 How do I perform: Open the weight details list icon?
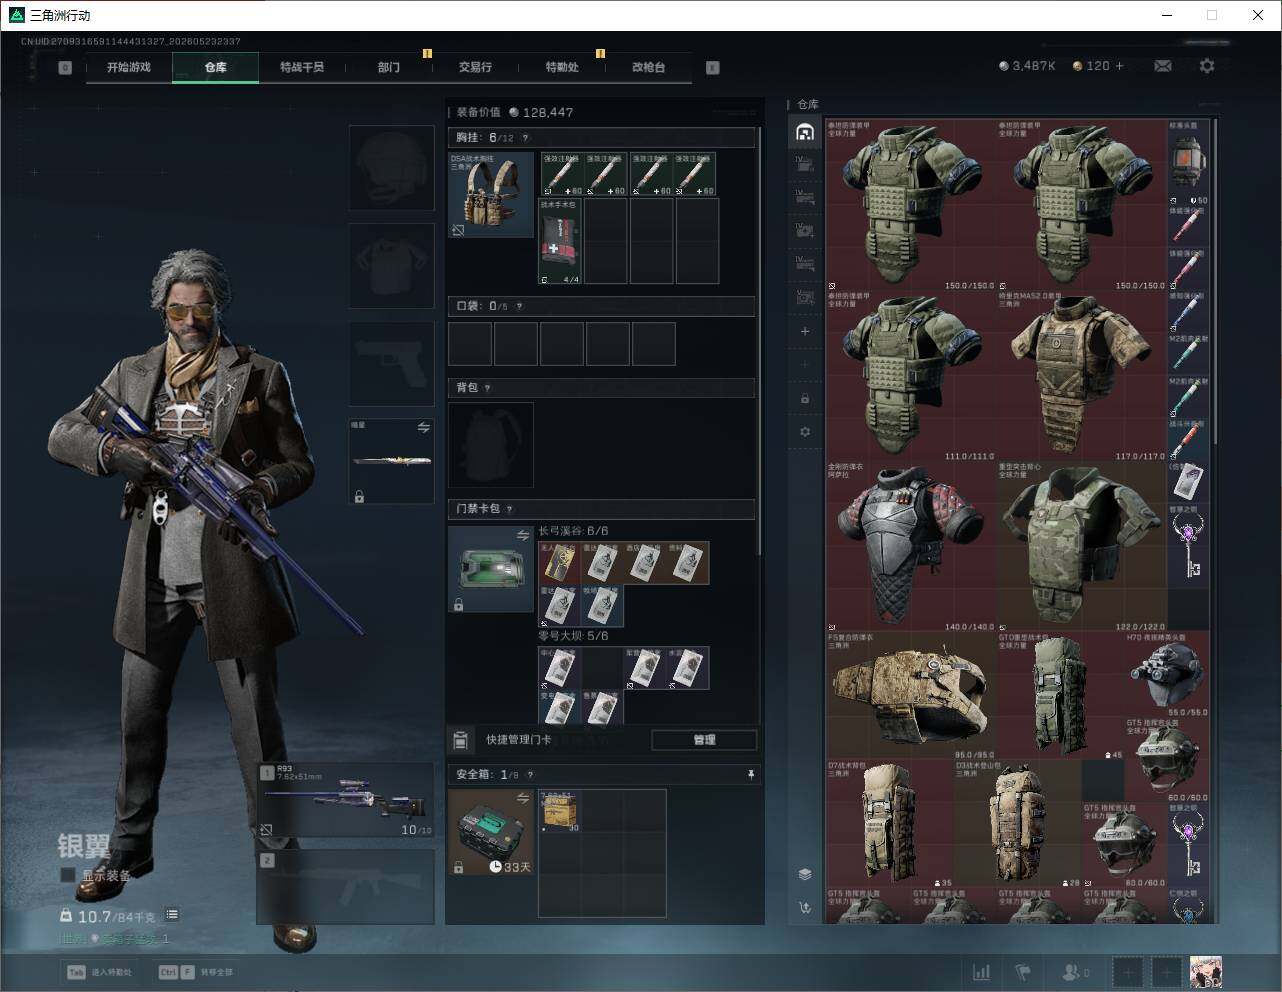172,914
